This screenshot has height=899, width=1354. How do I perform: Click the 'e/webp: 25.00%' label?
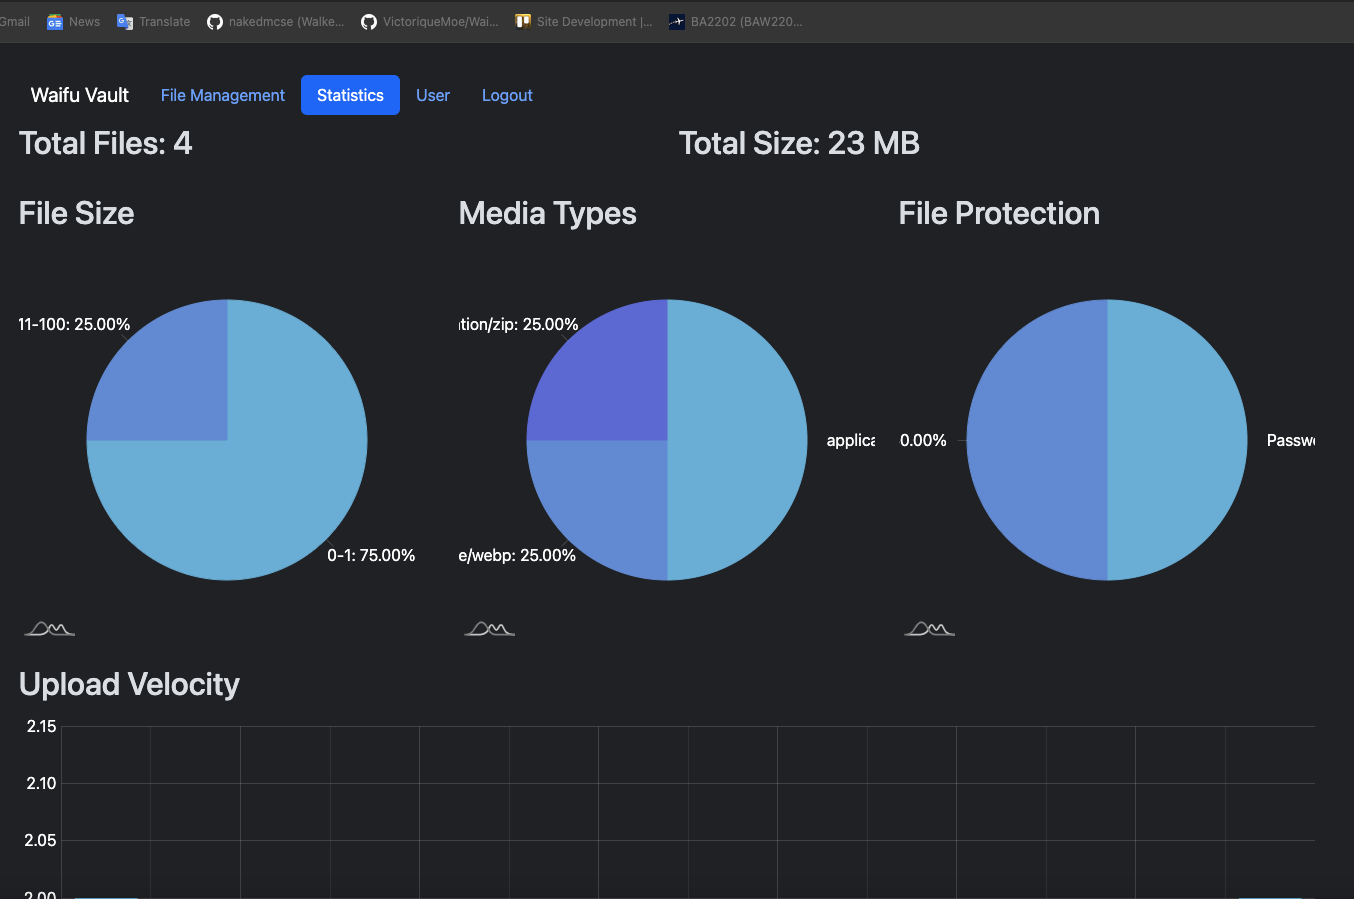517,555
